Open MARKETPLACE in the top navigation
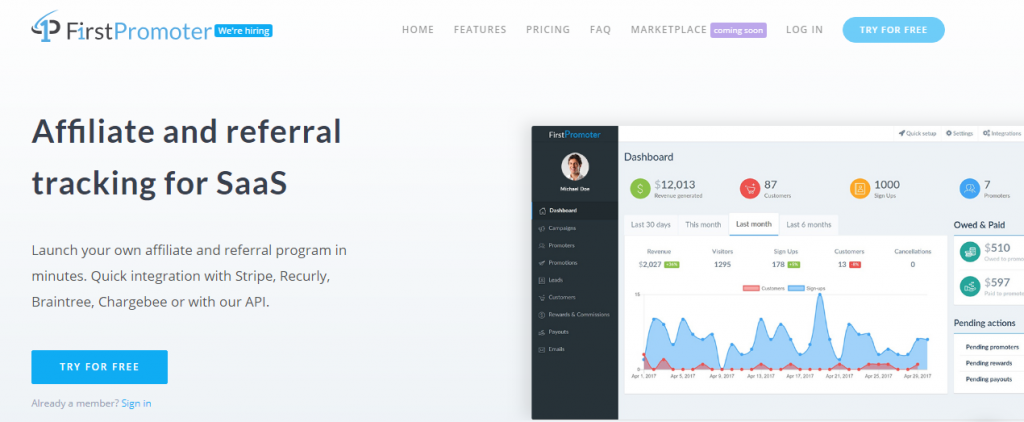 669,30
